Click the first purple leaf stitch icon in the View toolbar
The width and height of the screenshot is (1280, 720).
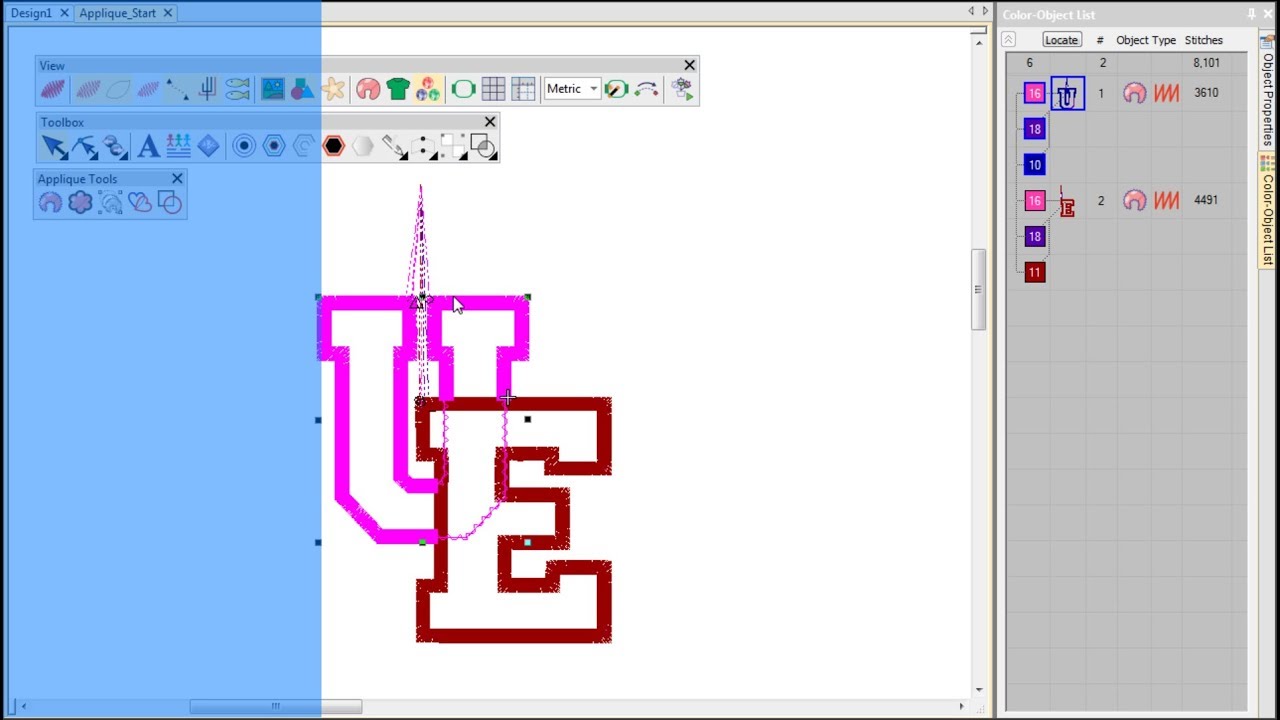pos(53,90)
